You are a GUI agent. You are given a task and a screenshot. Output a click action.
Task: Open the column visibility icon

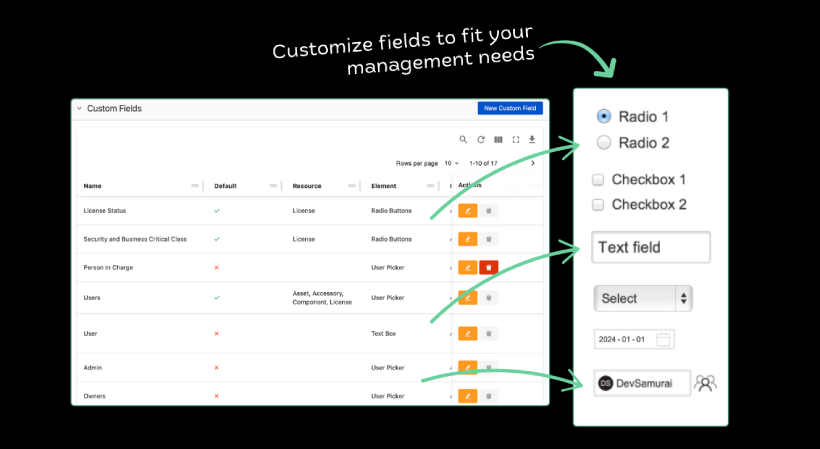coord(498,140)
